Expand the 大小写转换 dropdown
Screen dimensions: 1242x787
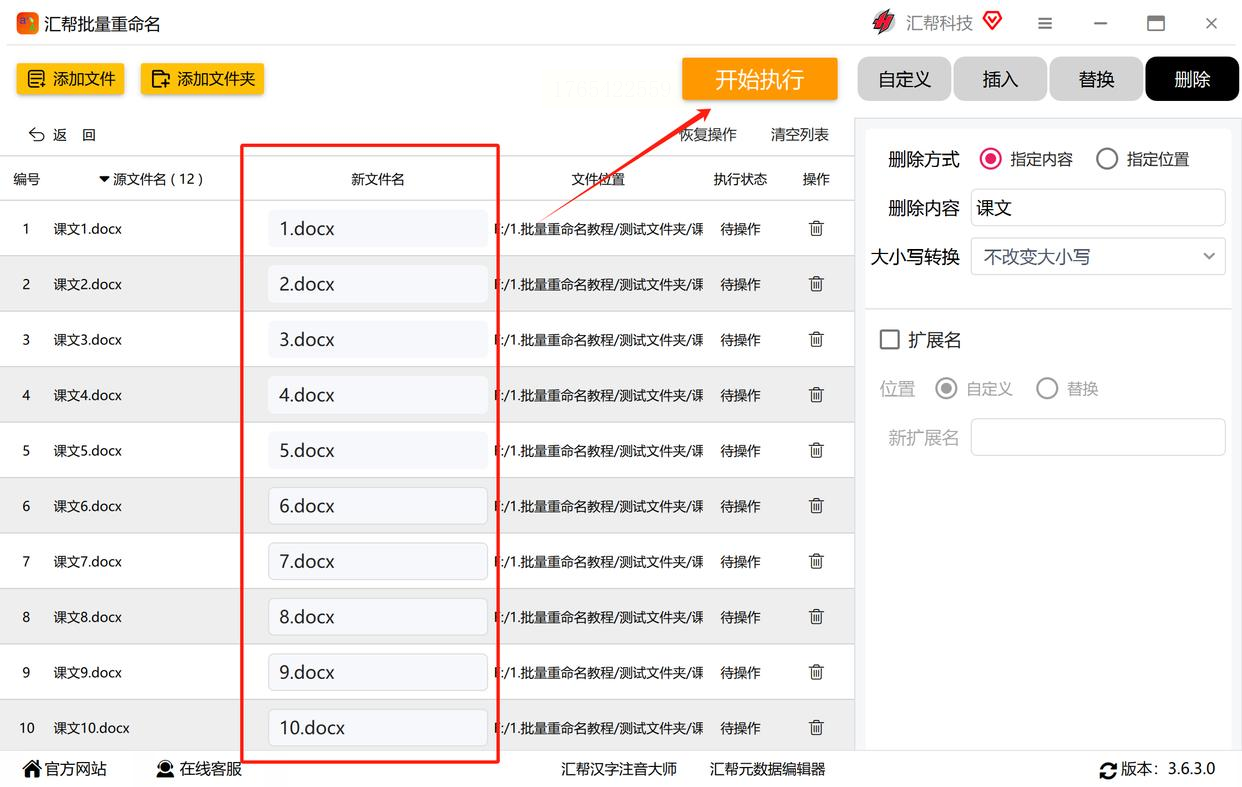coord(1097,257)
